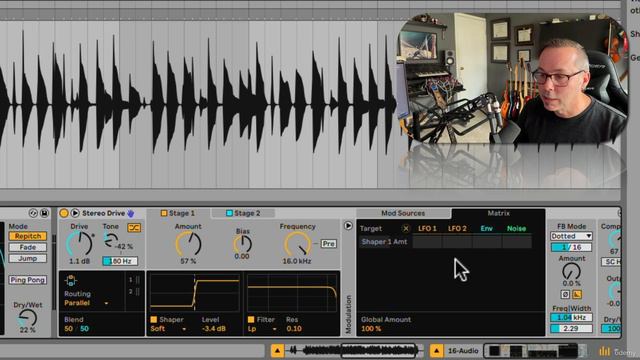
Task: Select Repitch delay mode
Action: [x=28, y=236]
